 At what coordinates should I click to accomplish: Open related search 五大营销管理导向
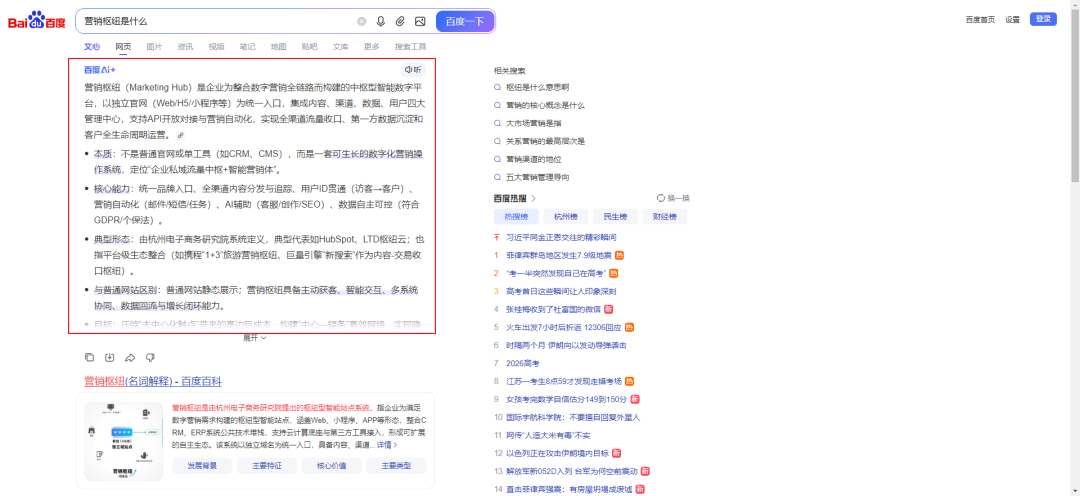tap(537, 177)
